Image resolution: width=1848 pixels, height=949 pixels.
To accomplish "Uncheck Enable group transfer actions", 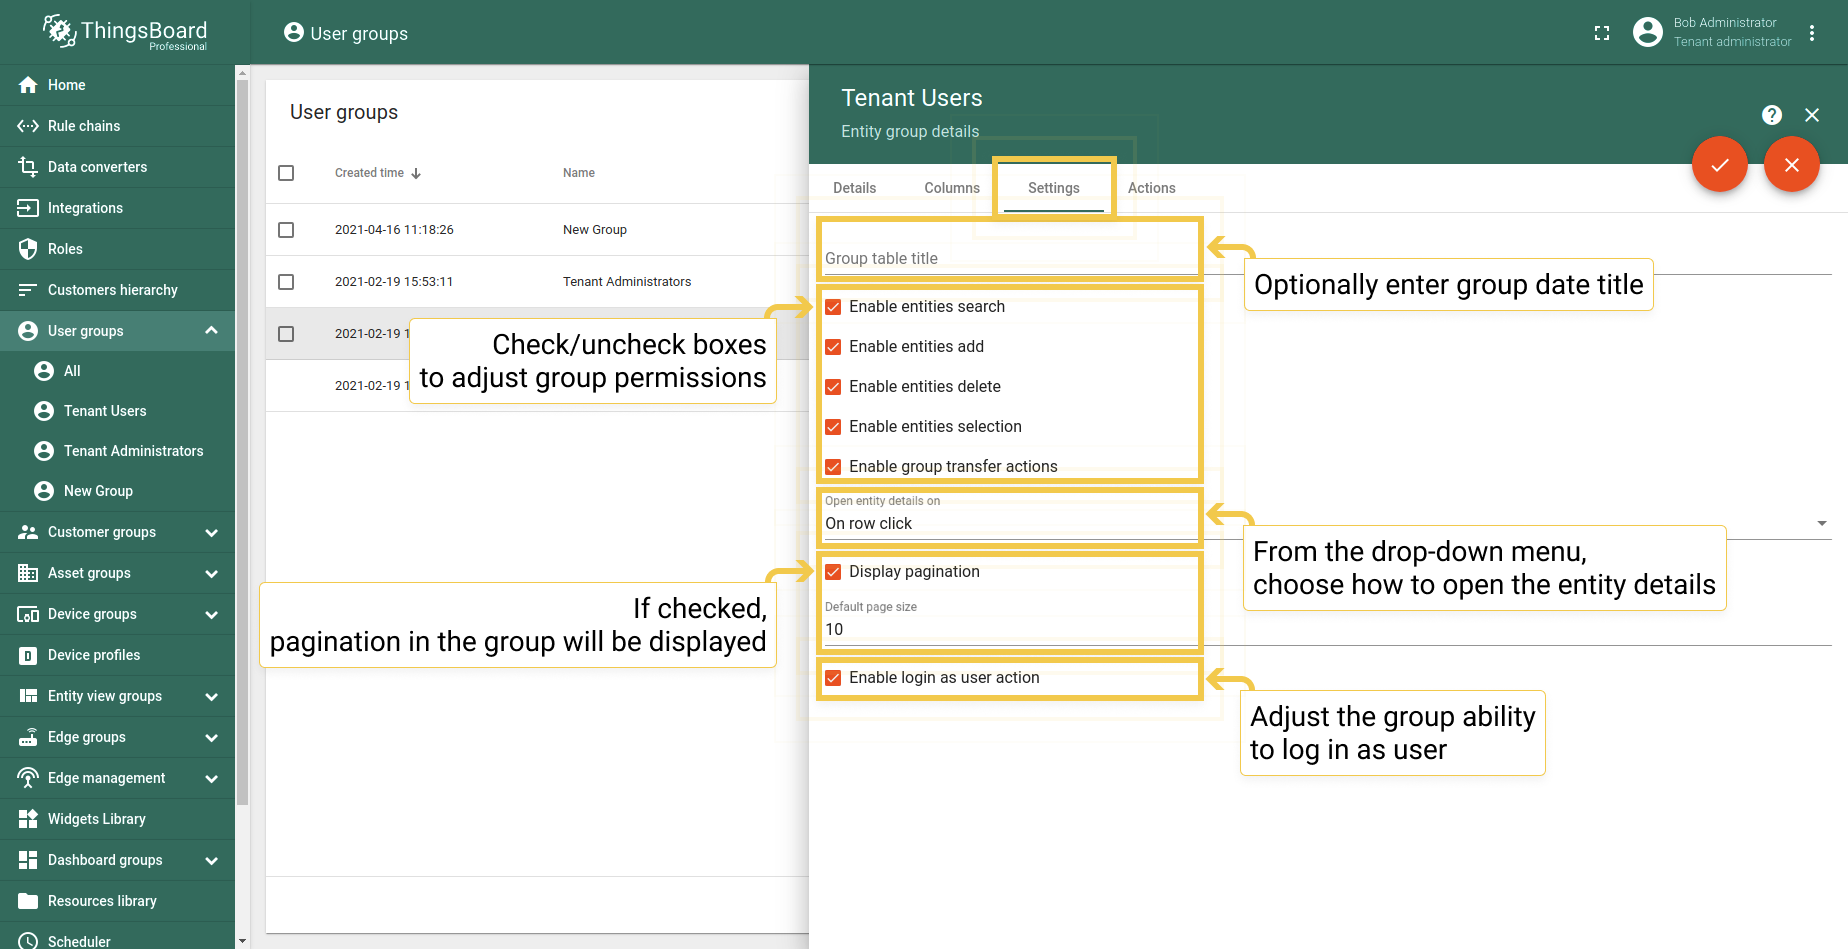I will [833, 467].
